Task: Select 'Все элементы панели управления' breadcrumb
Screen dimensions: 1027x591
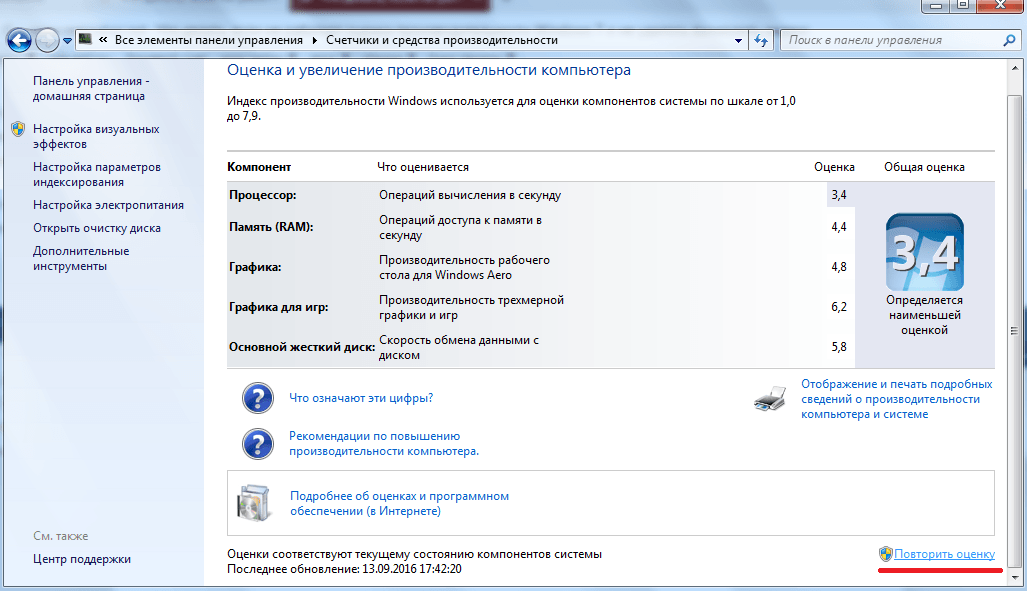Action: click(x=208, y=41)
